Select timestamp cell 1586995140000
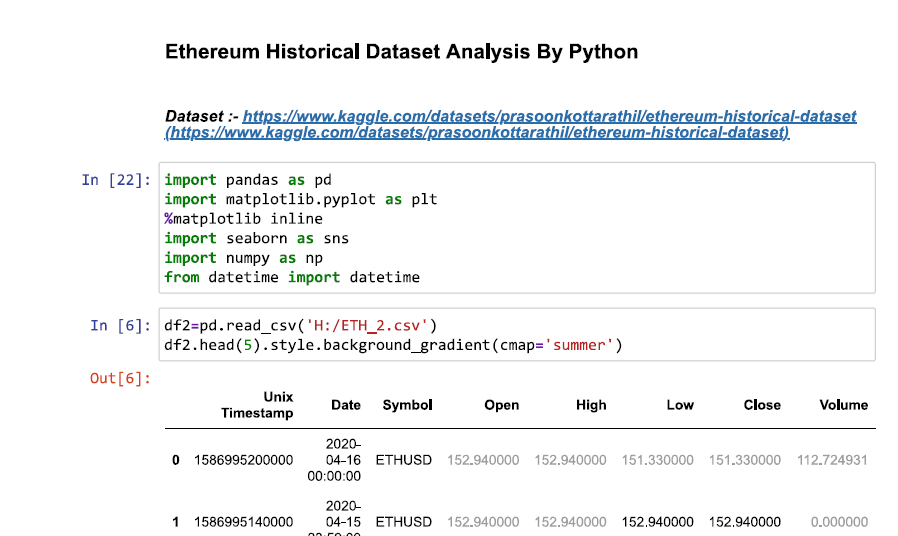This screenshot has width=898, height=536. (x=243, y=522)
